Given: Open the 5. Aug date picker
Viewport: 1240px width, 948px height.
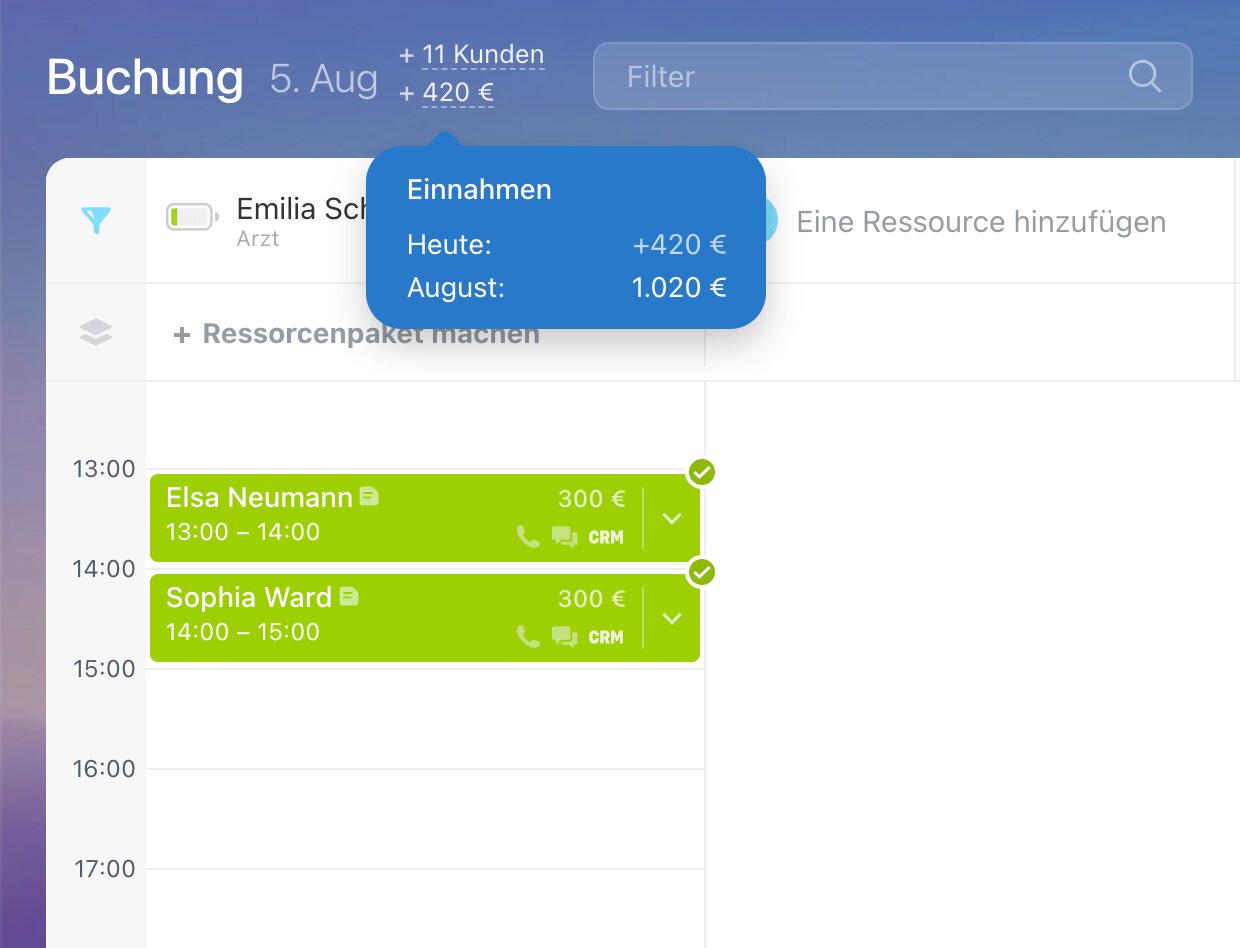Looking at the screenshot, I should [324, 78].
